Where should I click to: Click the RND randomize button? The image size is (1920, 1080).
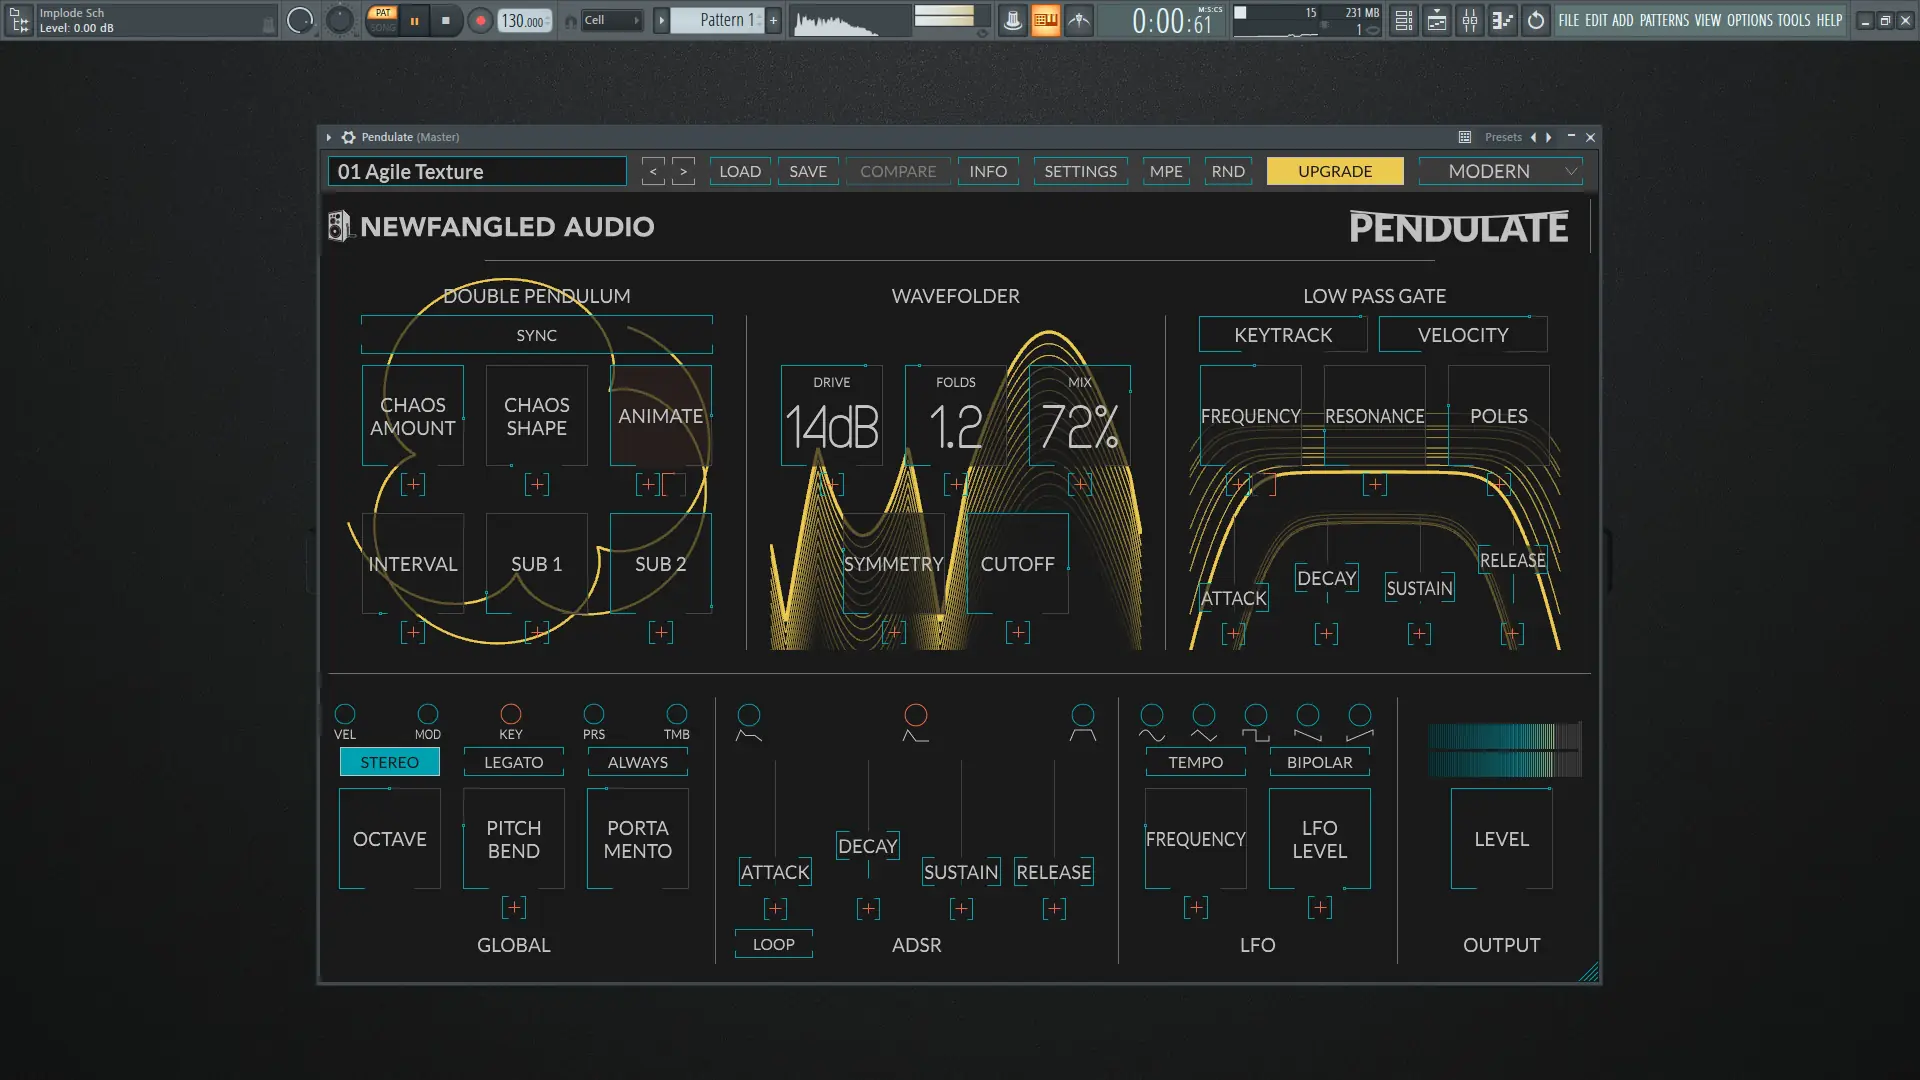(x=1228, y=171)
